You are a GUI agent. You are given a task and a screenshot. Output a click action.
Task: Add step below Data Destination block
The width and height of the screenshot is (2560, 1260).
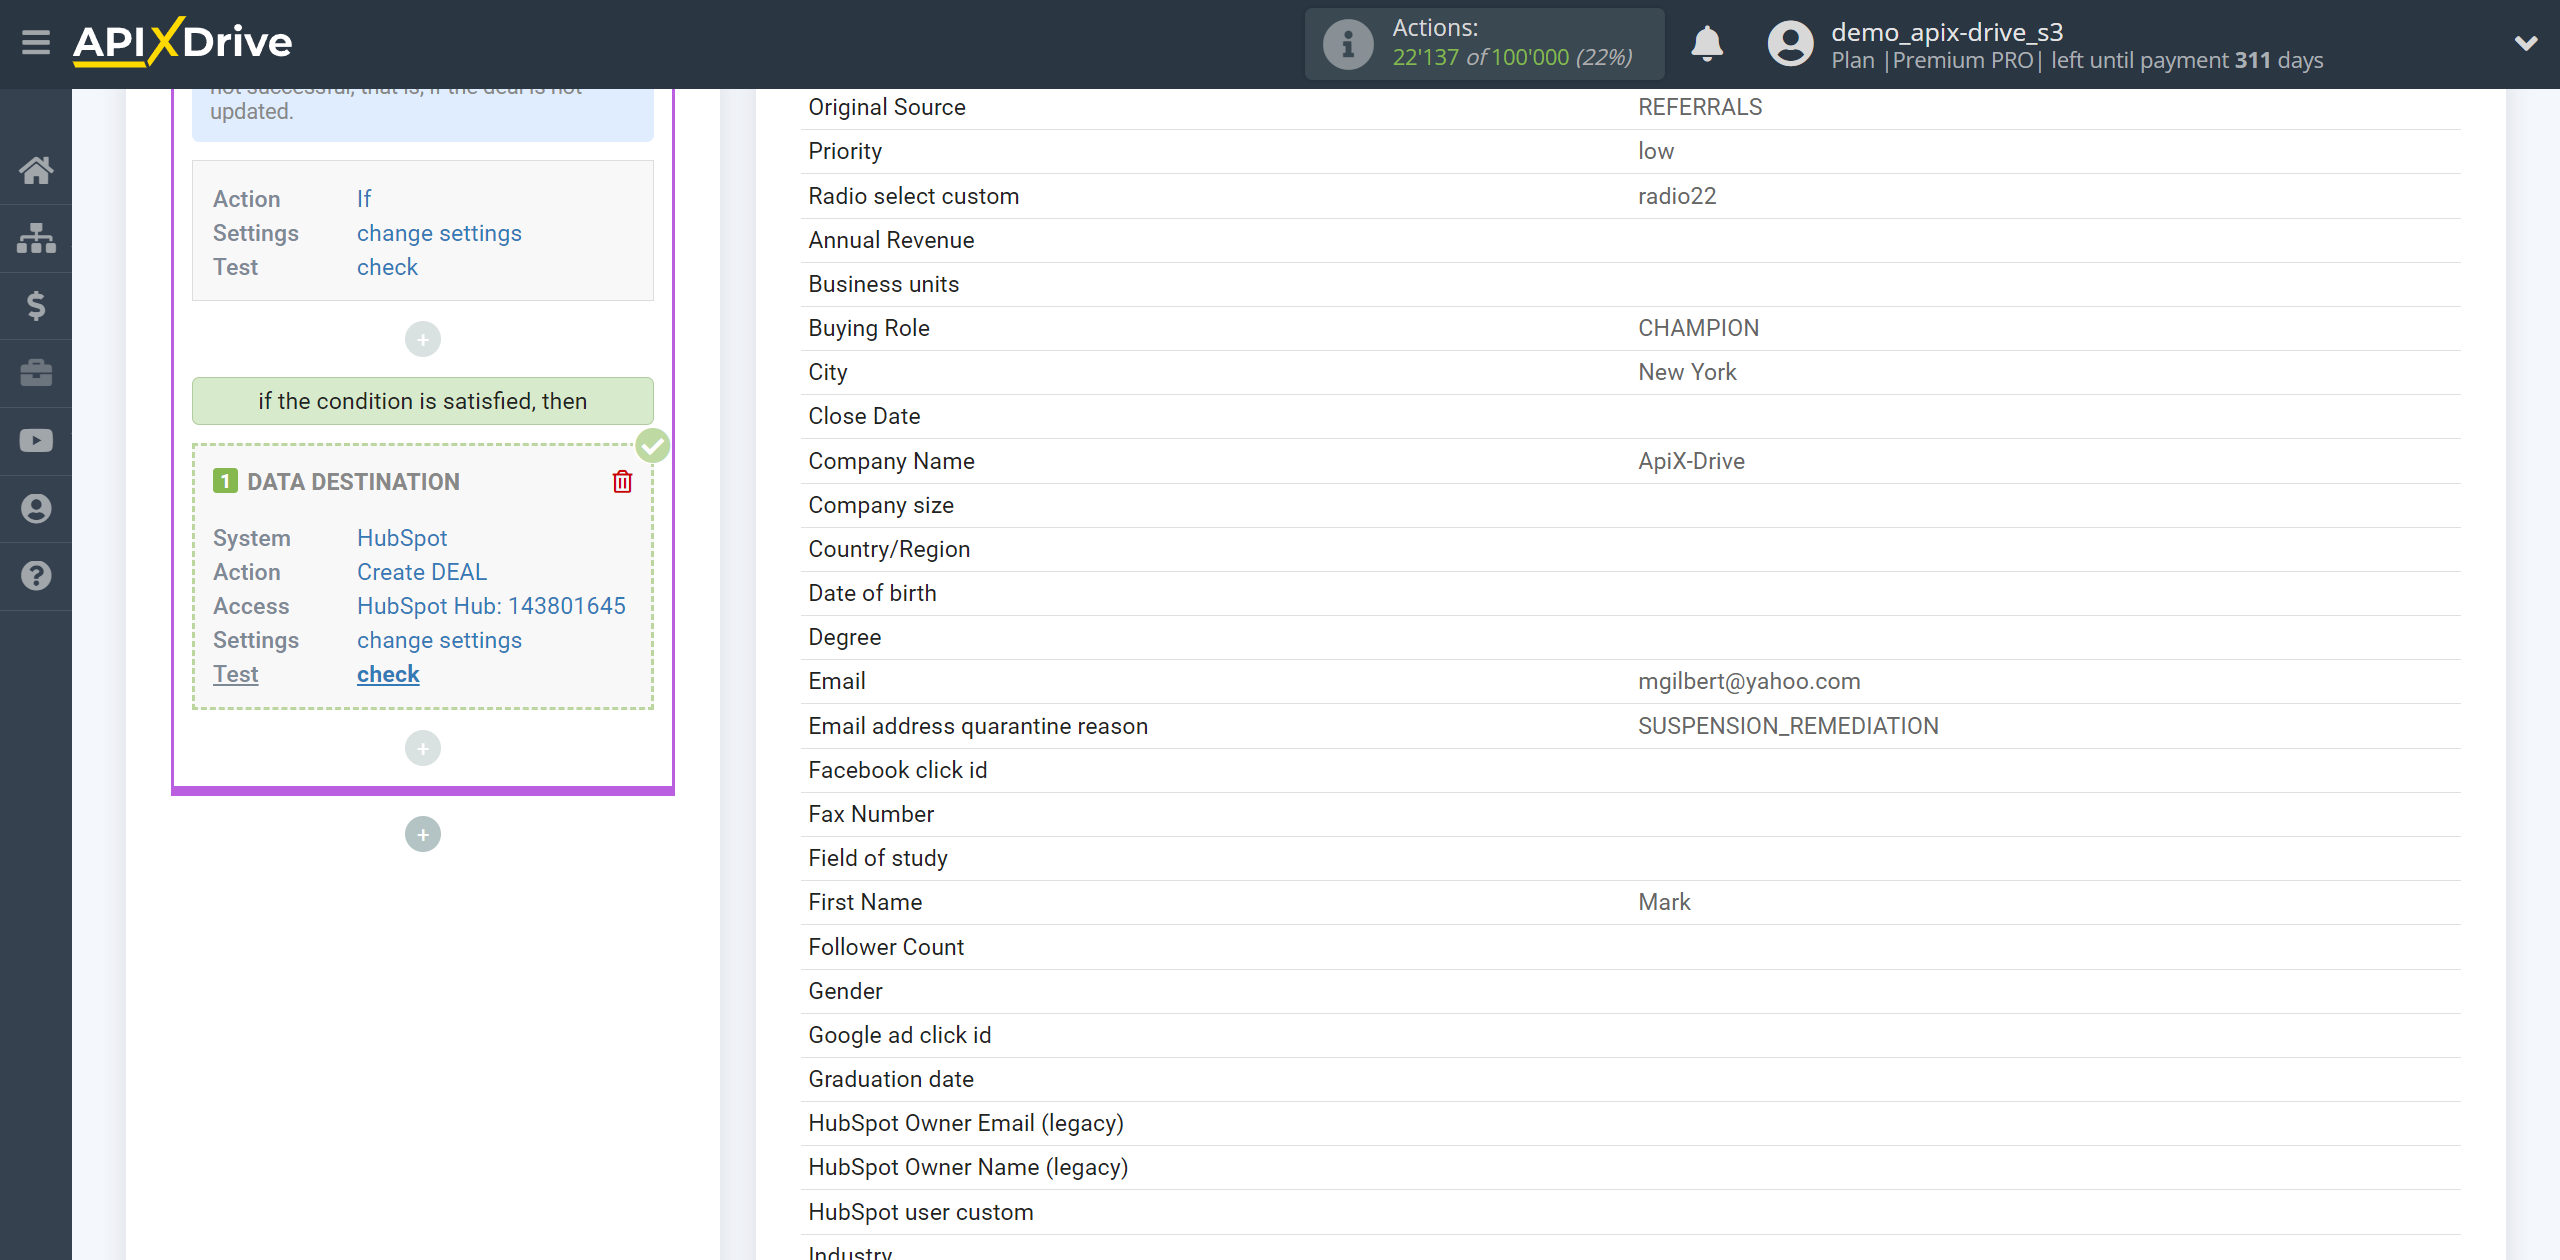pyautogui.click(x=423, y=749)
